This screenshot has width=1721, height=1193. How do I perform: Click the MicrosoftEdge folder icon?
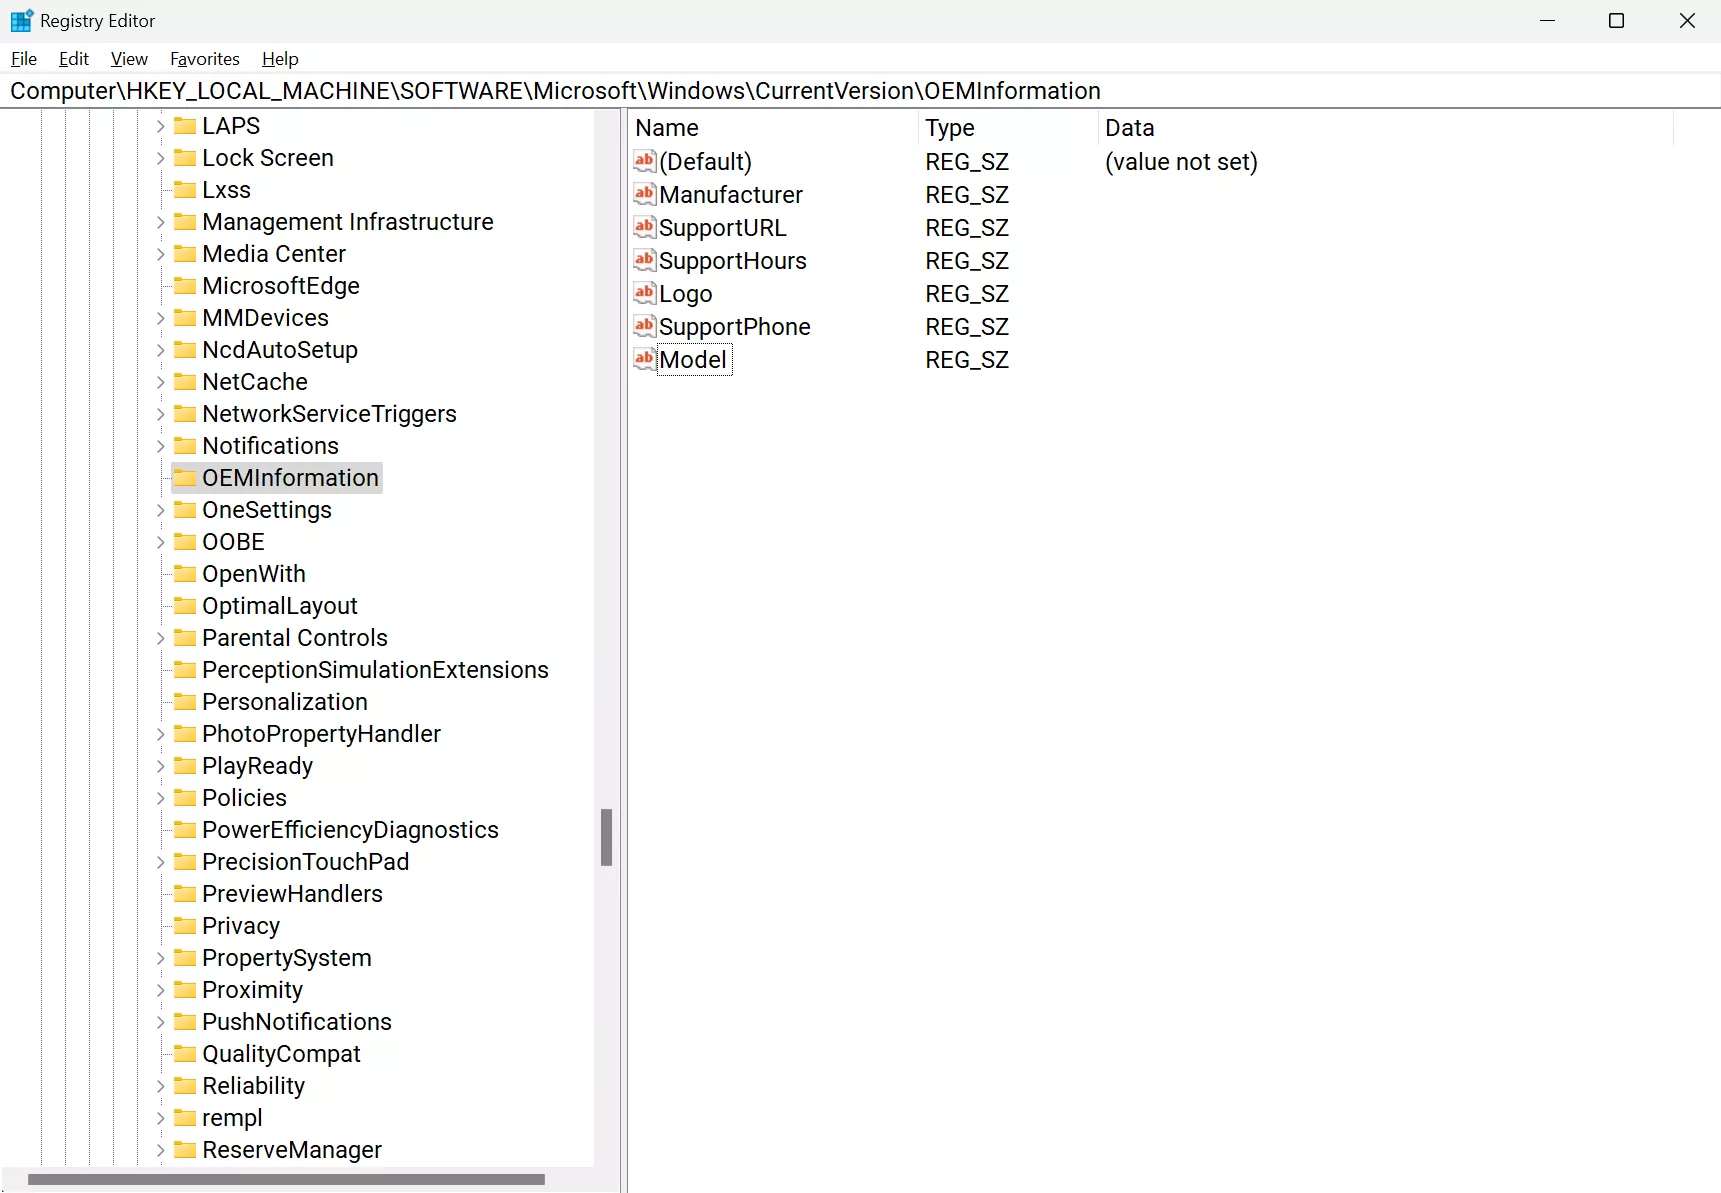click(185, 285)
